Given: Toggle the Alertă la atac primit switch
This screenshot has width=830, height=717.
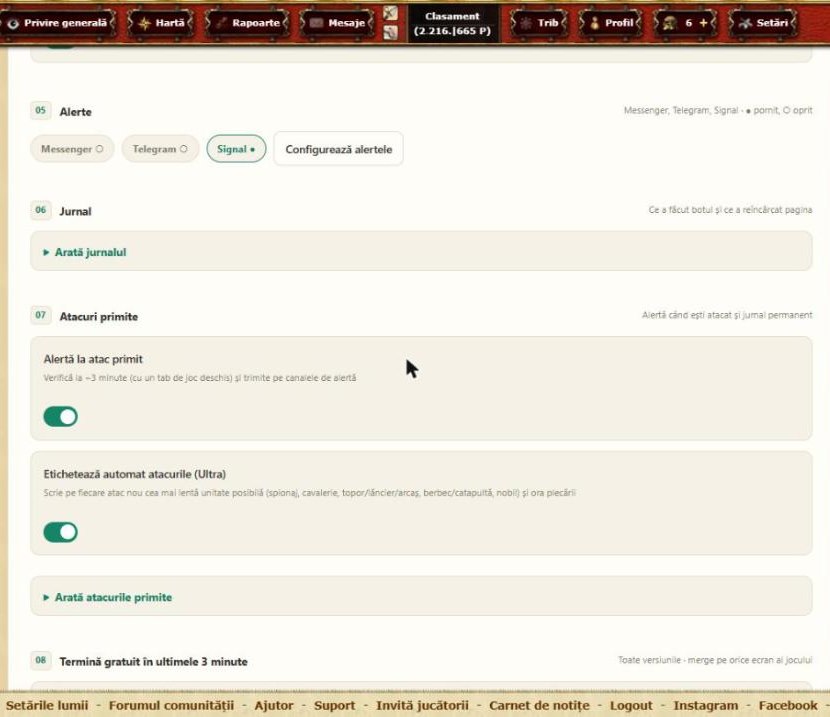Looking at the screenshot, I should pos(60,417).
